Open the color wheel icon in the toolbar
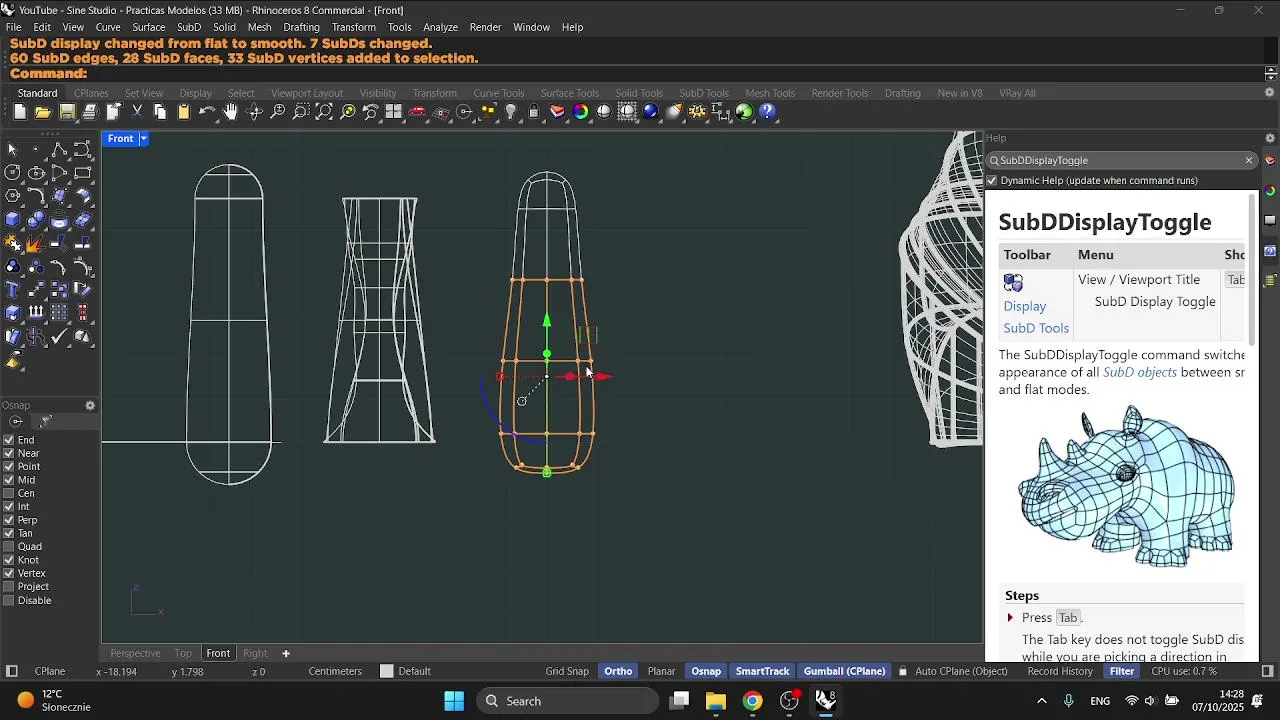Screen dimensions: 1280x720 [x=581, y=112]
